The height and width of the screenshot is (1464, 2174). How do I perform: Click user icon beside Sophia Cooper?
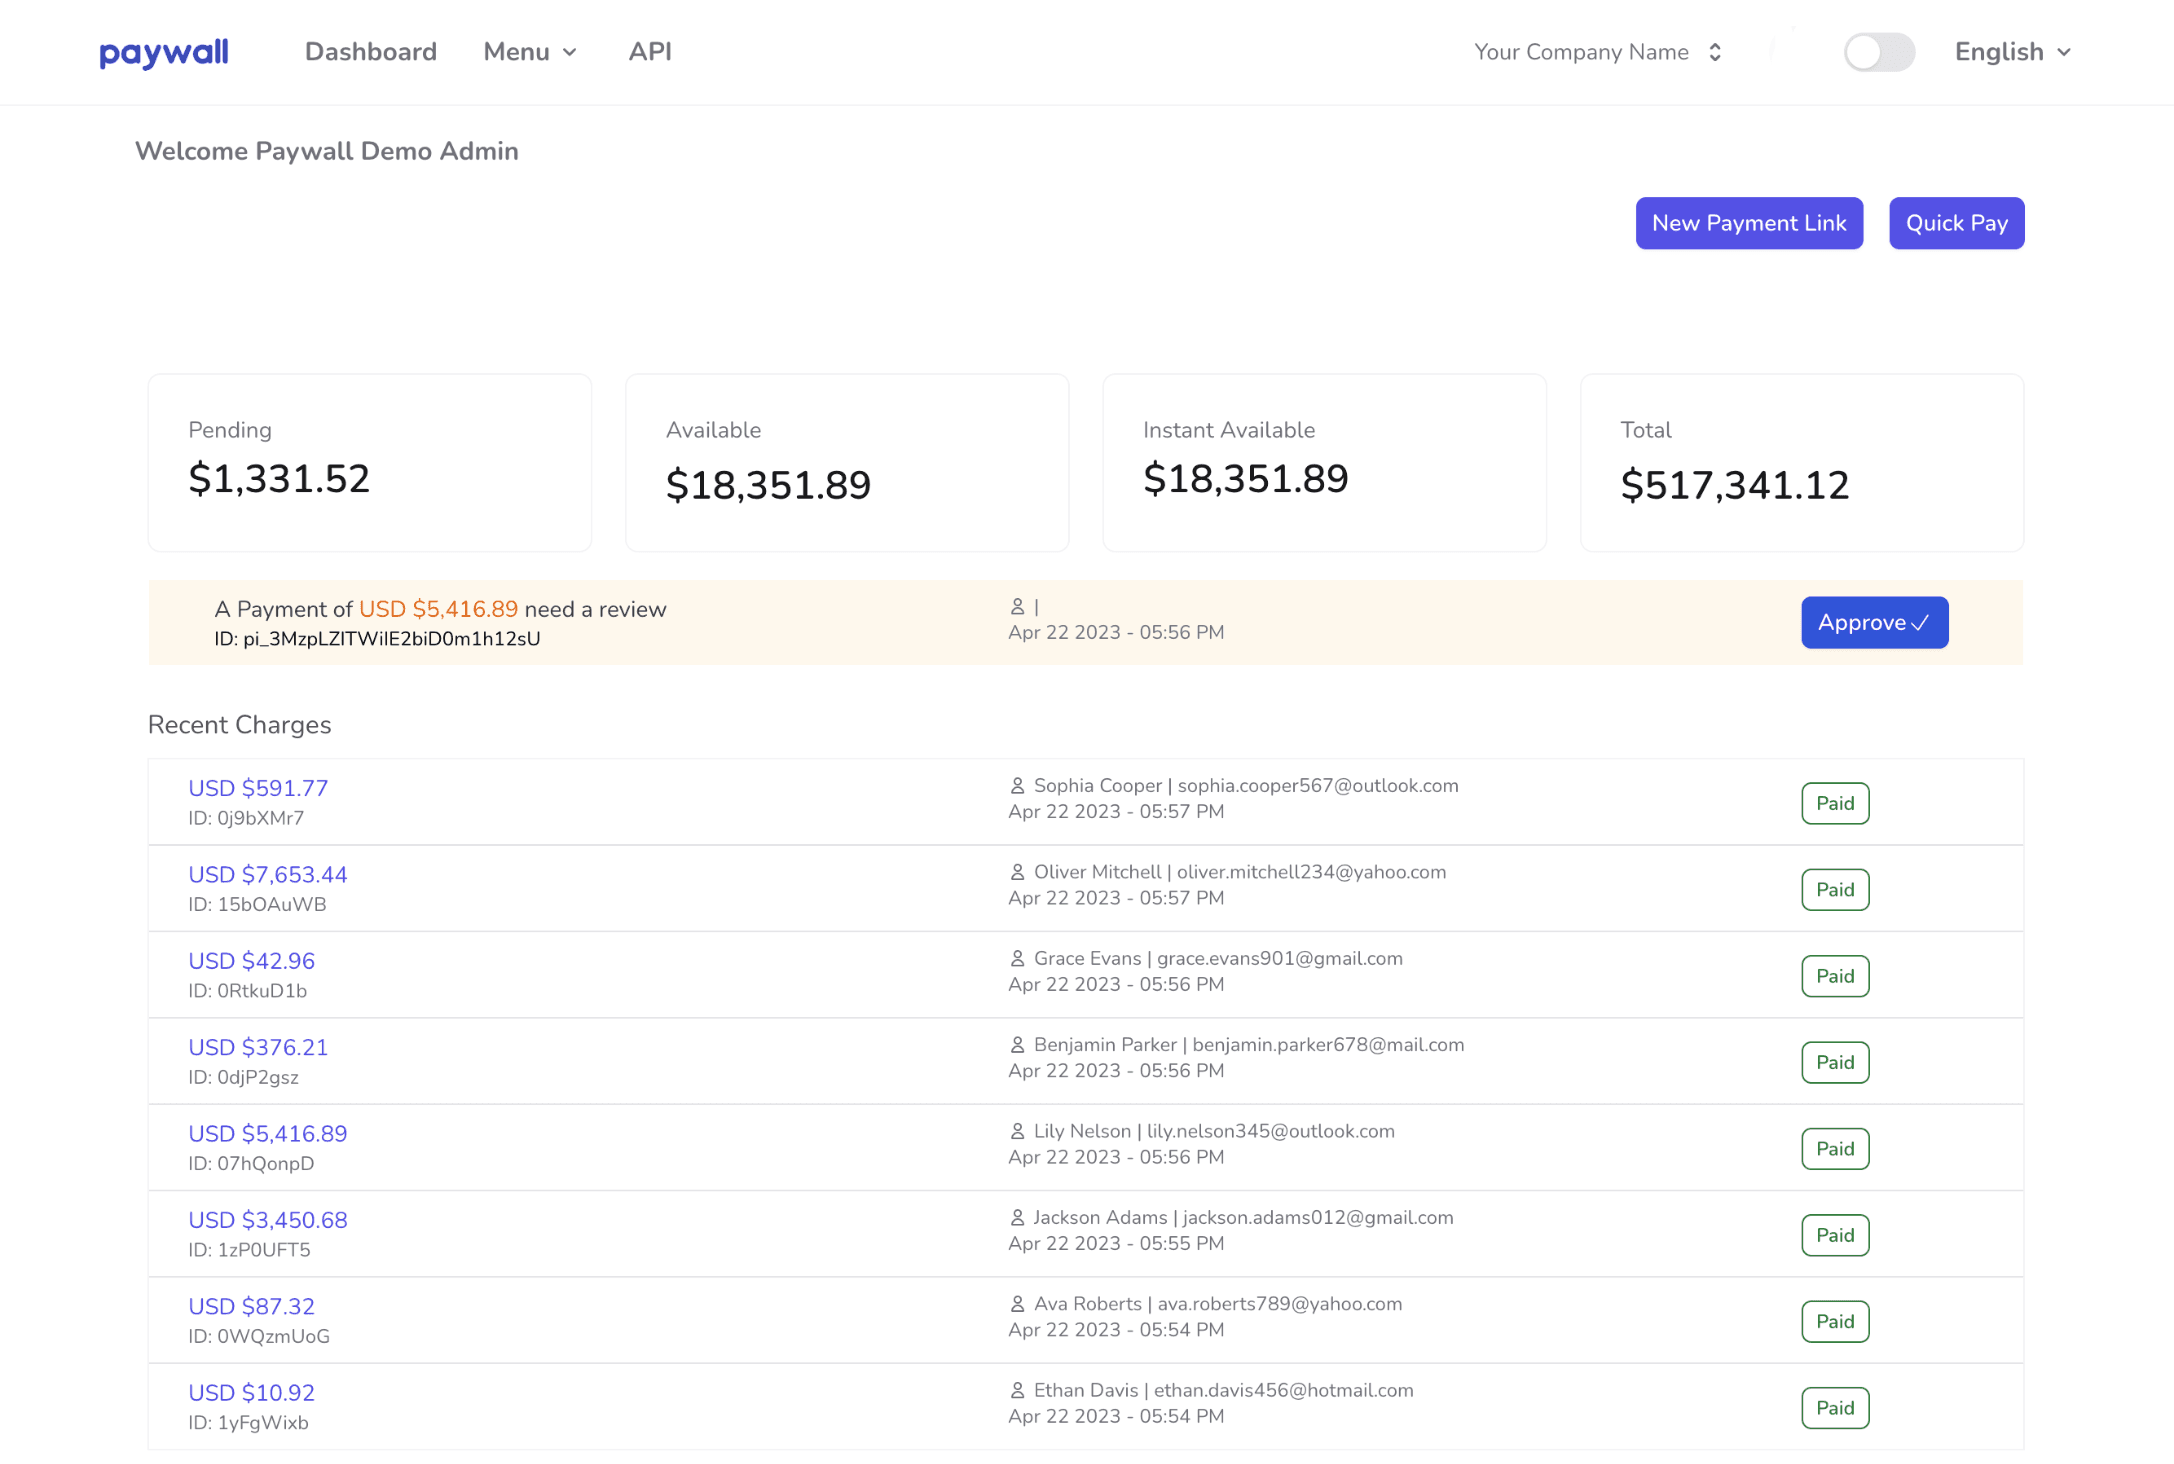[x=1017, y=786]
